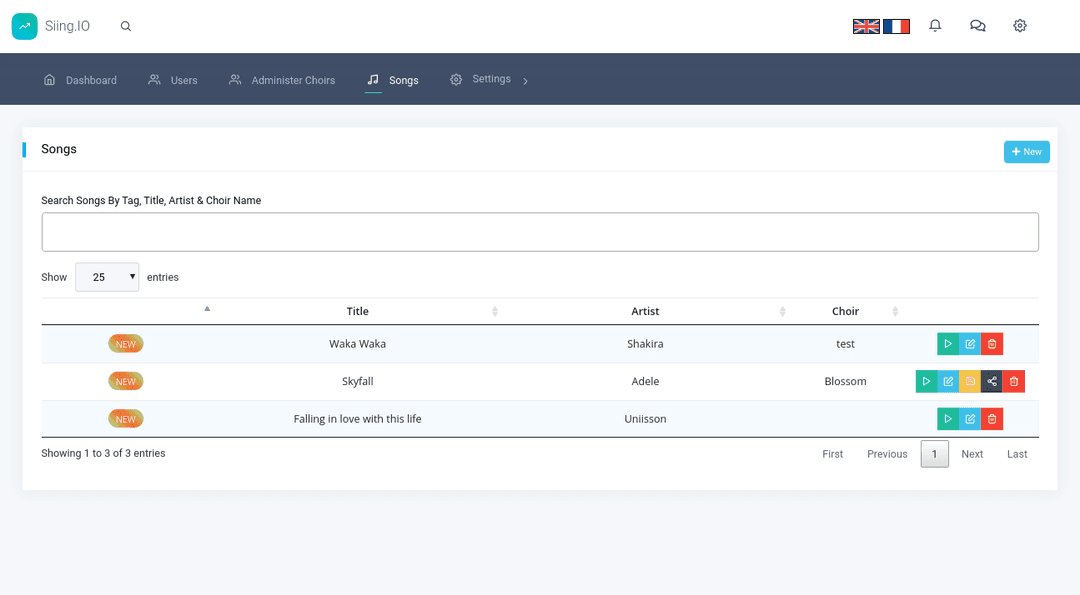The image size is (1080, 595).
Task: Open the entries-per-page dropdown showing 25
Action: (x=107, y=277)
